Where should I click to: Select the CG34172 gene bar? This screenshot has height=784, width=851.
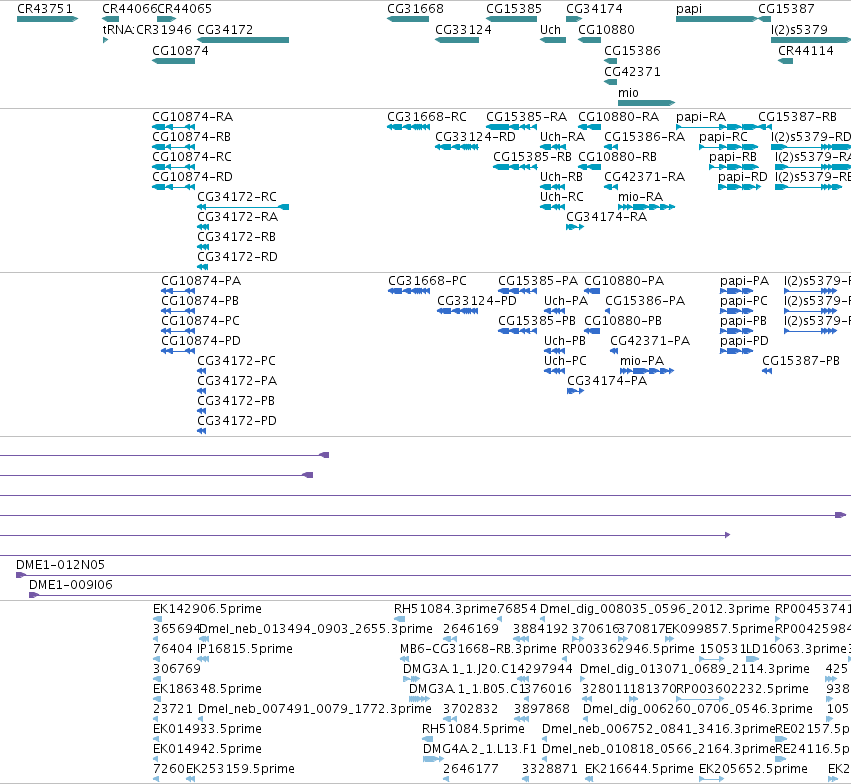click(243, 40)
